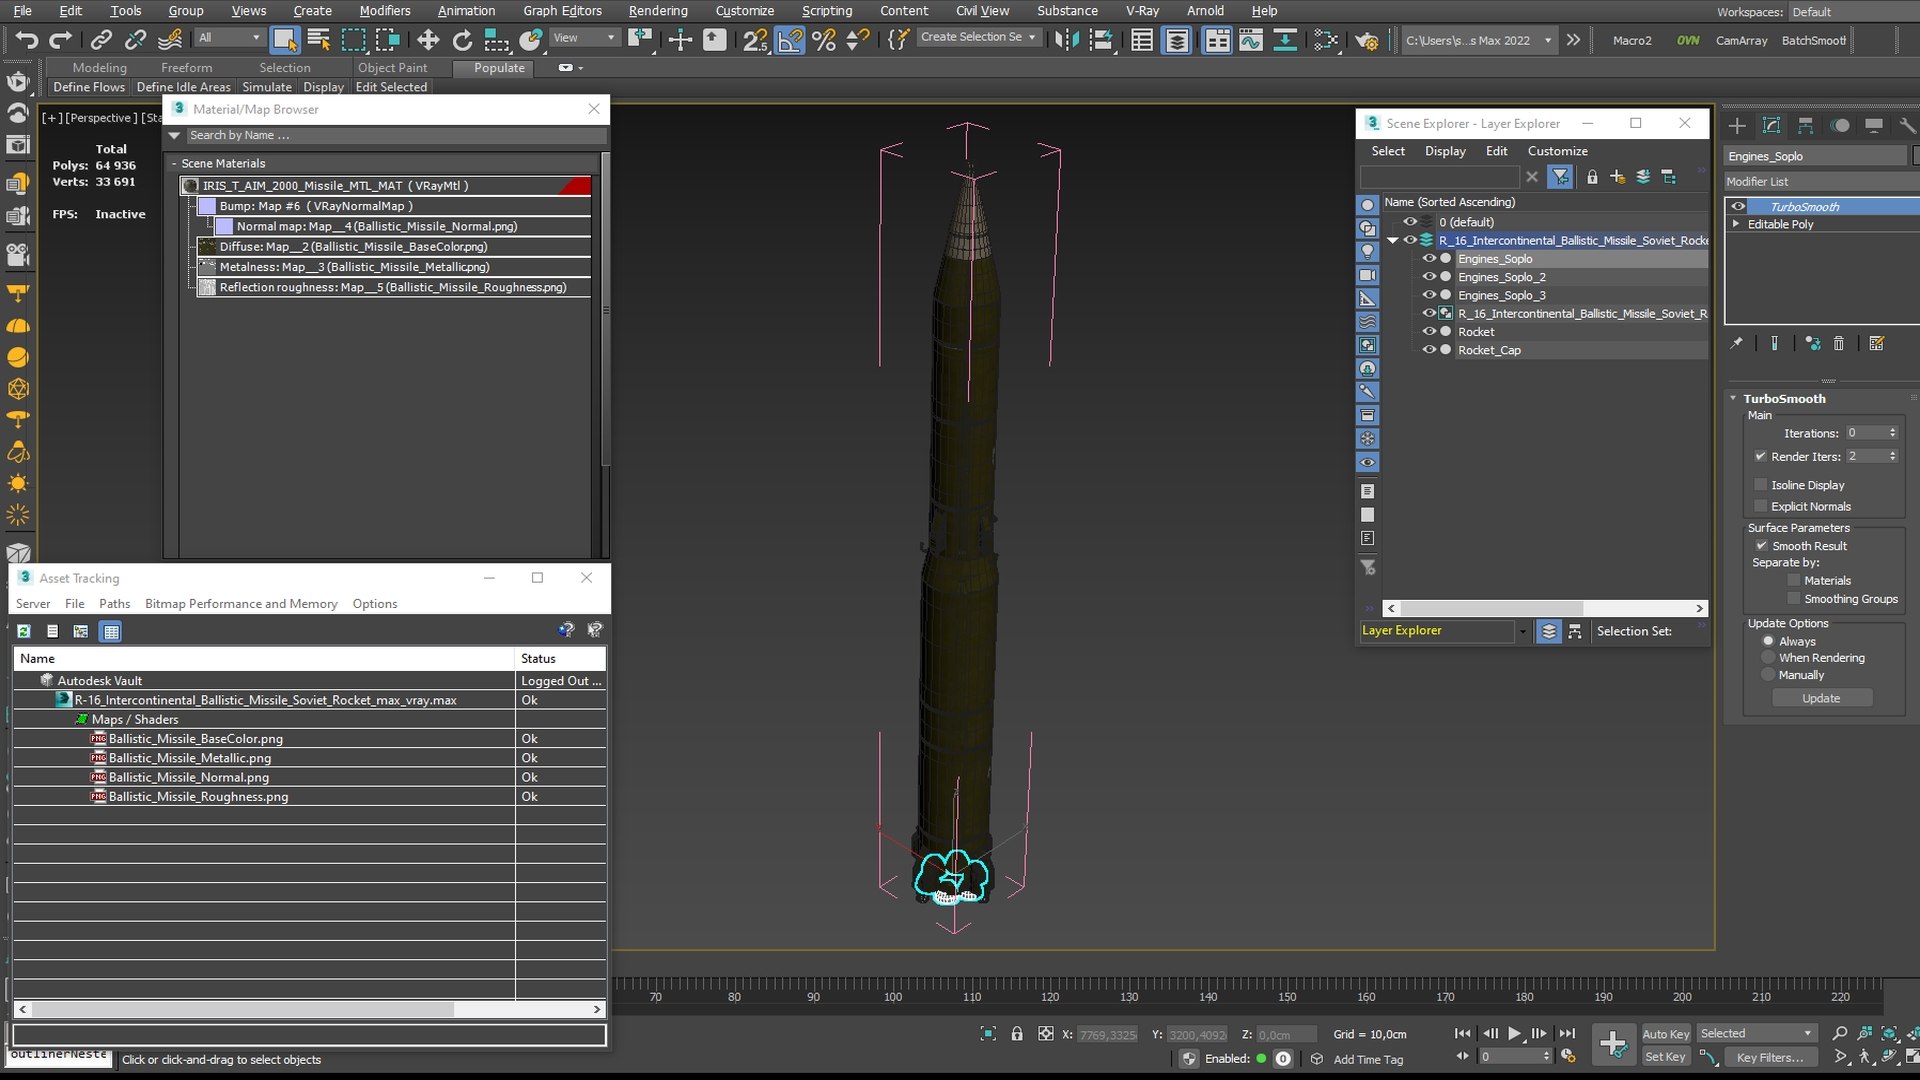Click the Auto Key button
This screenshot has height=1080, width=1920.
click(1665, 1034)
